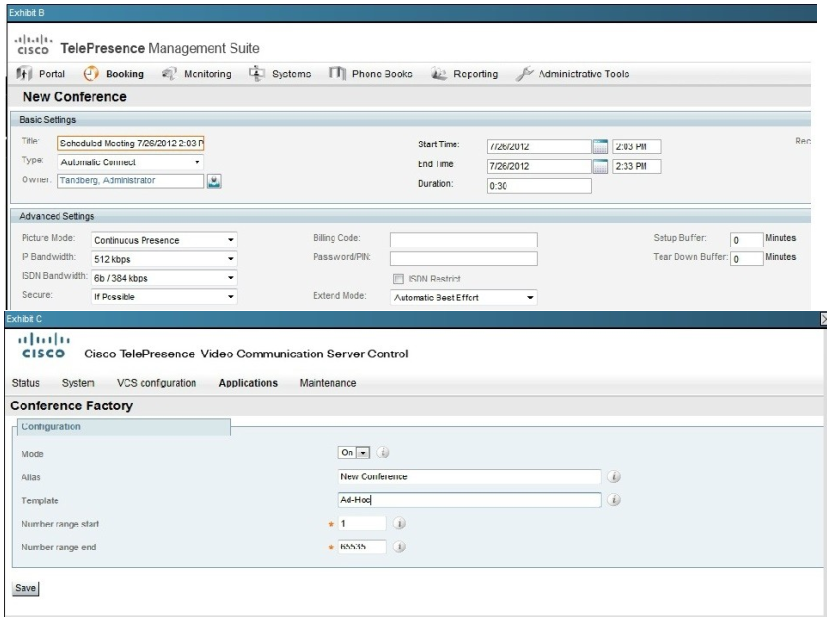Open the Conference Factory Mode dropdown
Viewport: 831px width, 621px height.
(353, 453)
